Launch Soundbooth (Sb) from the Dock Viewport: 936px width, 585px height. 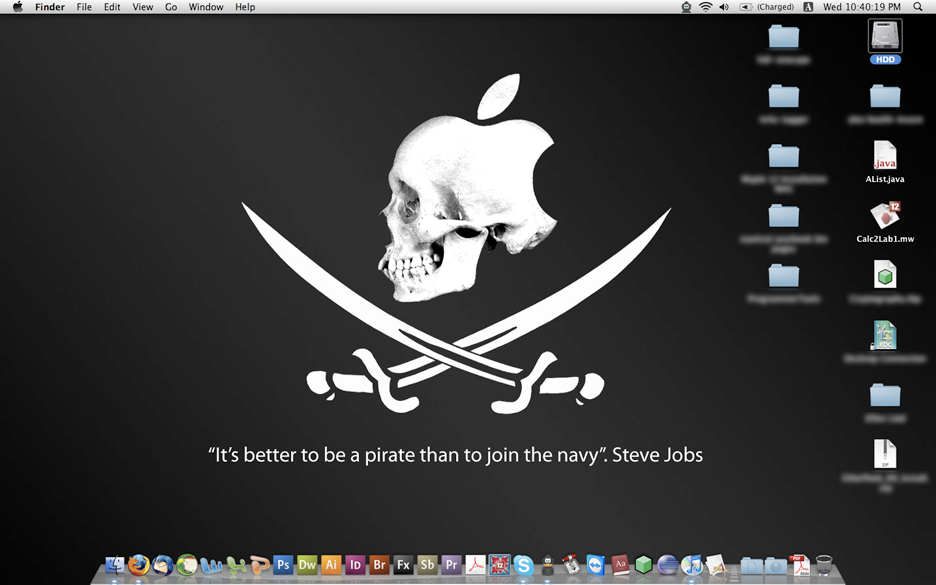coord(427,565)
